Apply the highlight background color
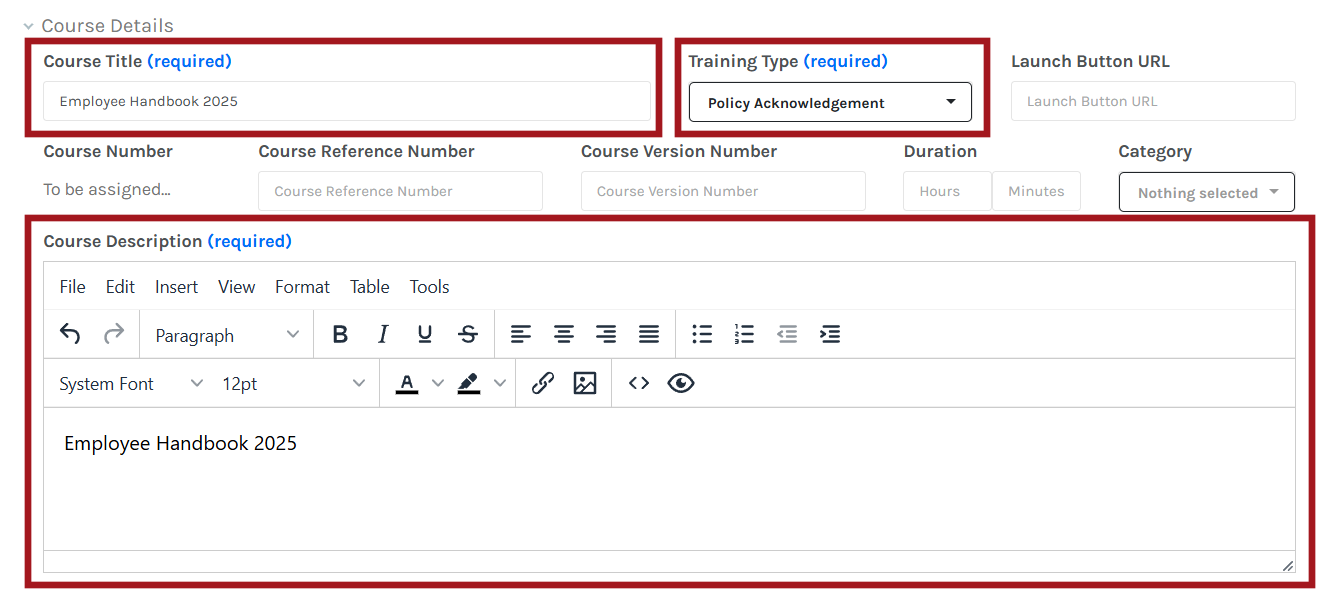Screen dimensions: 1328x603 pyautogui.click(x=469, y=383)
